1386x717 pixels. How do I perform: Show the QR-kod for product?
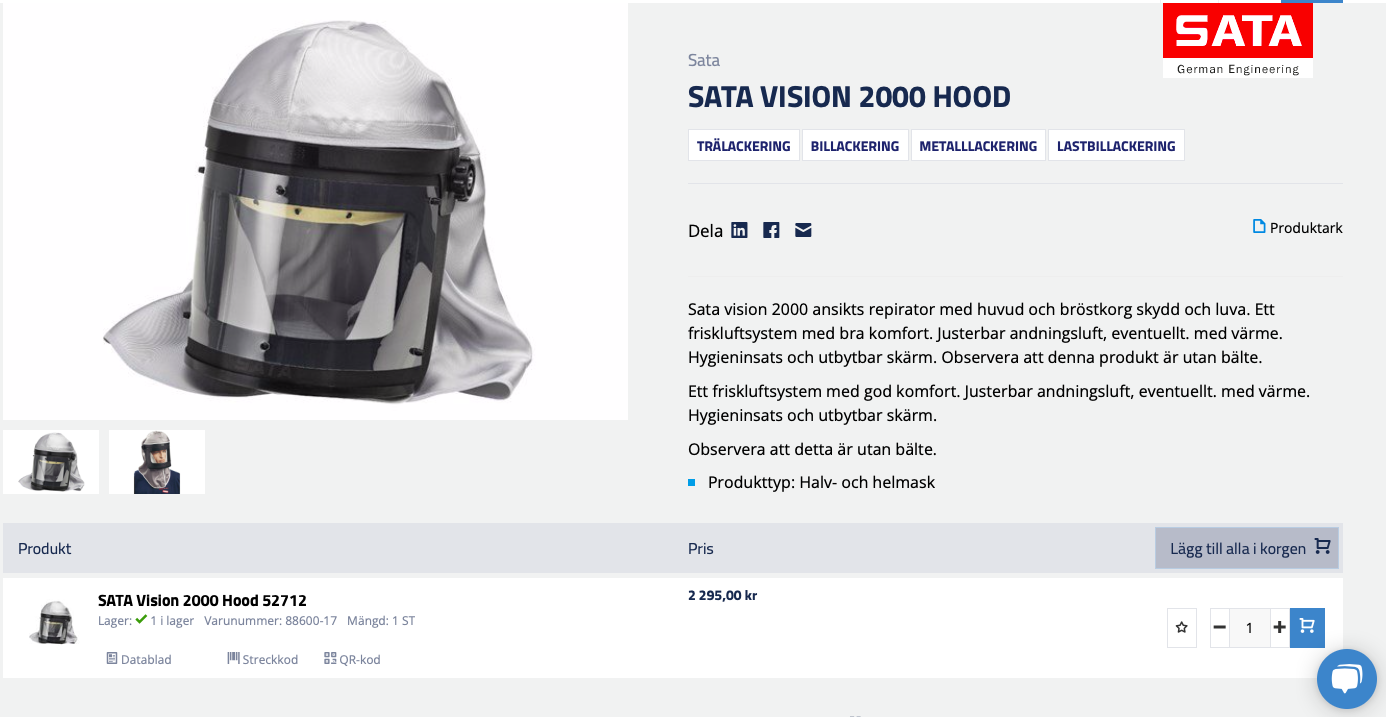[x=352, y=659]
